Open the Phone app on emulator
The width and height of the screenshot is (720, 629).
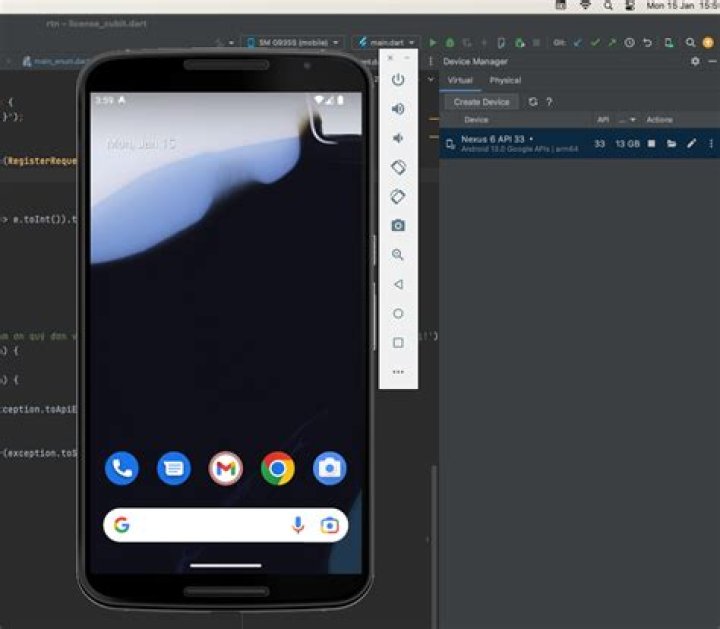click(x=122, y=468)
